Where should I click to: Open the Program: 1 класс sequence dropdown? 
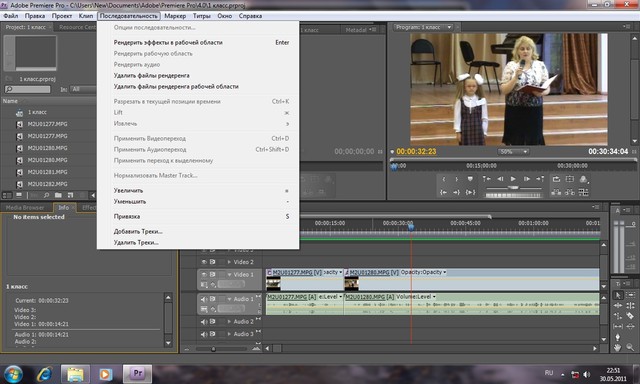(x=449, y=27)
